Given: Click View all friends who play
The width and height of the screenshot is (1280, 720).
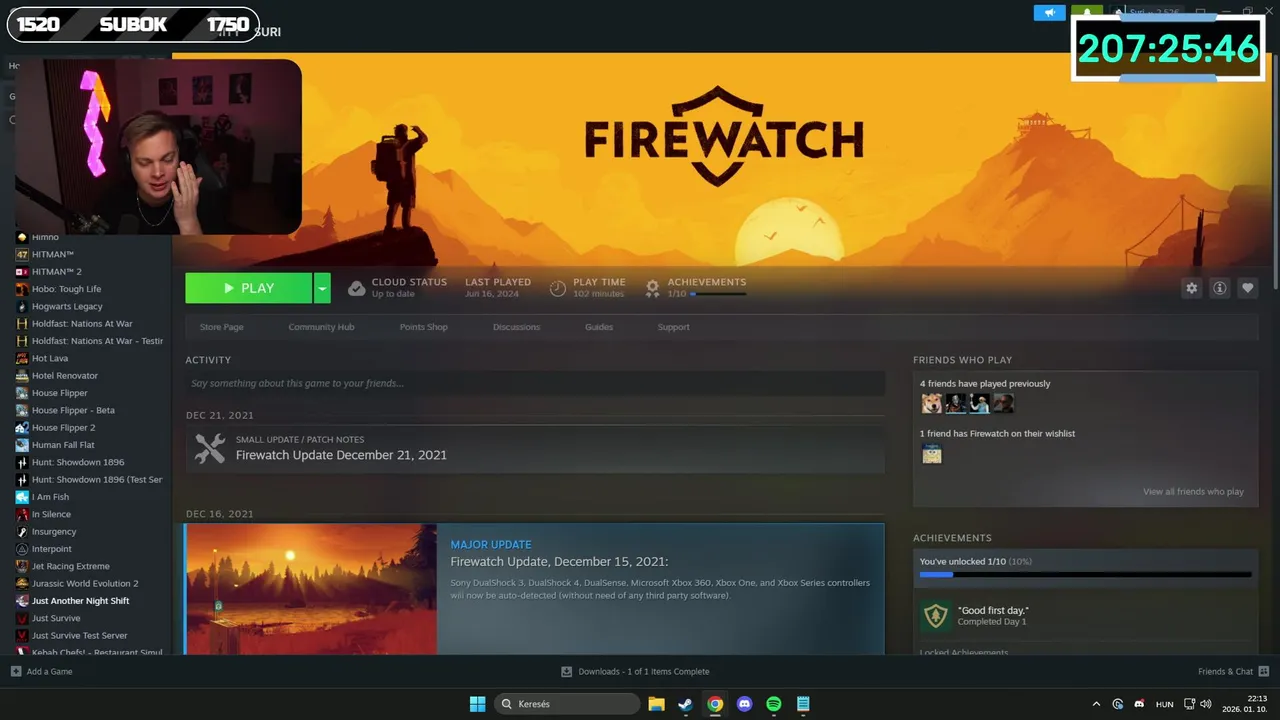Looking at the screenshot, I should pyautogui.click(x=1193, y=492).
